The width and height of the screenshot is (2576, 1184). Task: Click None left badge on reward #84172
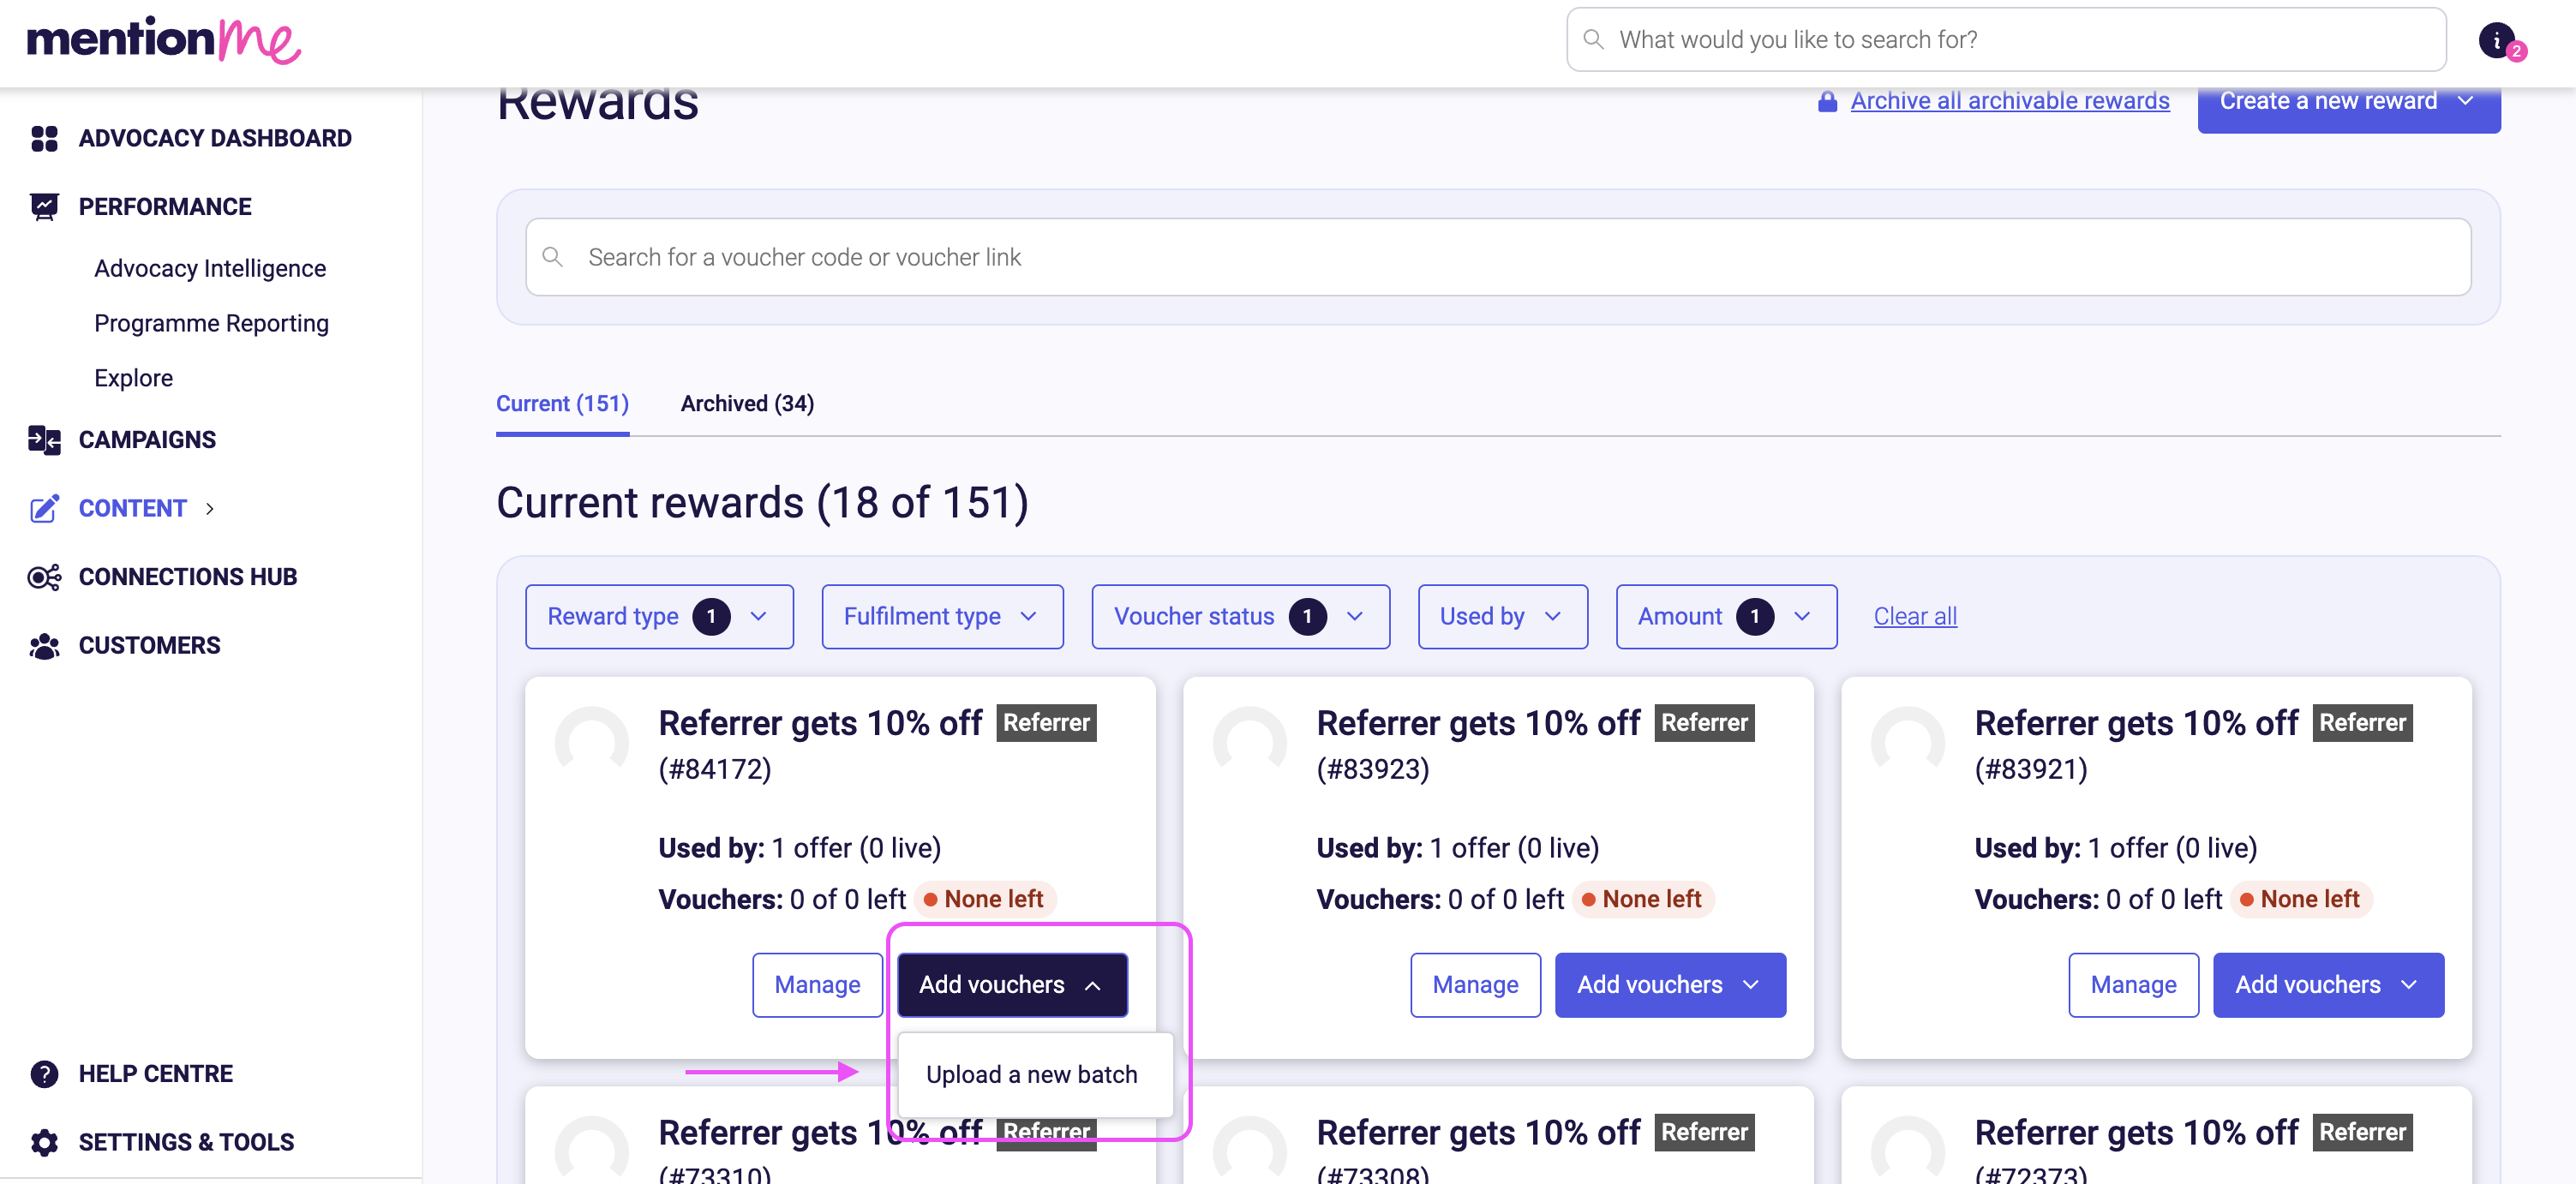[x=985, y=900]
